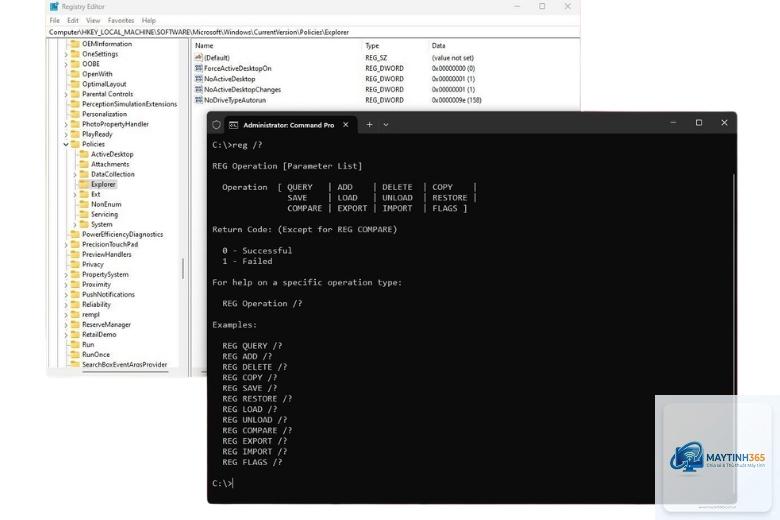
Task: Select the PerceptionSimulationExtensions folder icon
Action: pos(75,104)
